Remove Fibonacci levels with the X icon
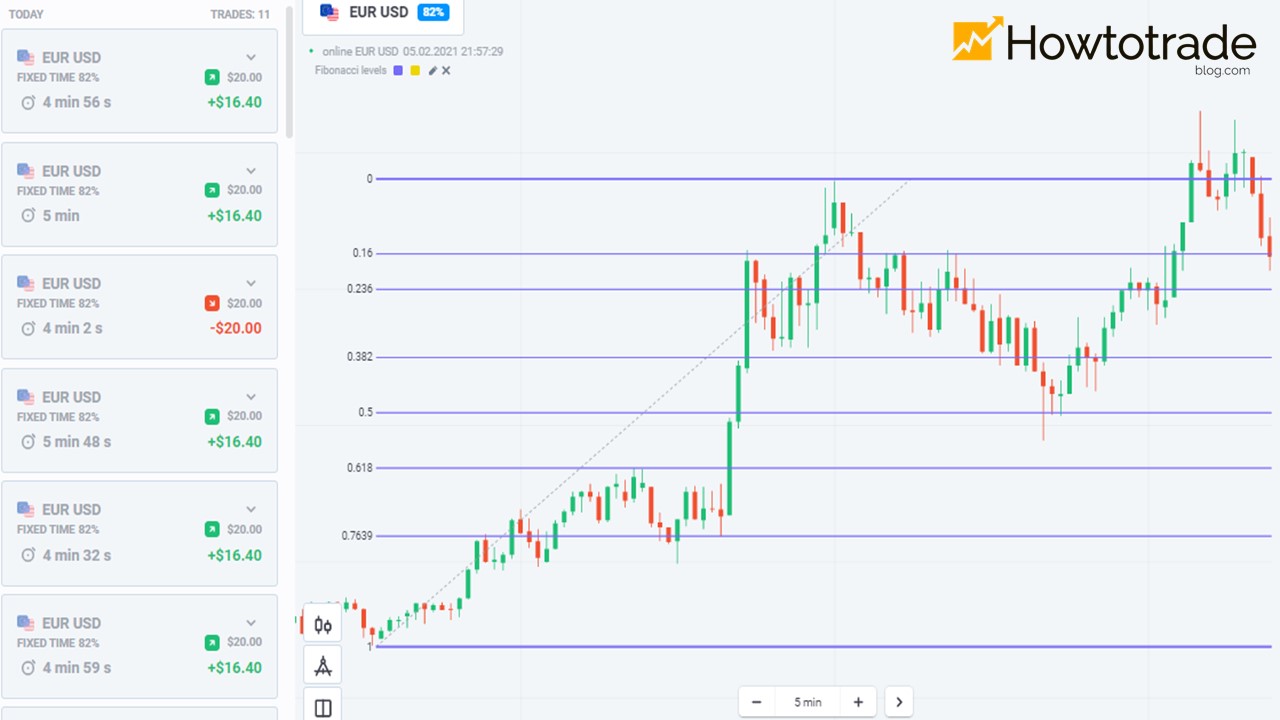The width and height of the screenshot is (1280, 720). pyautogui.click(x=446, y=71)
